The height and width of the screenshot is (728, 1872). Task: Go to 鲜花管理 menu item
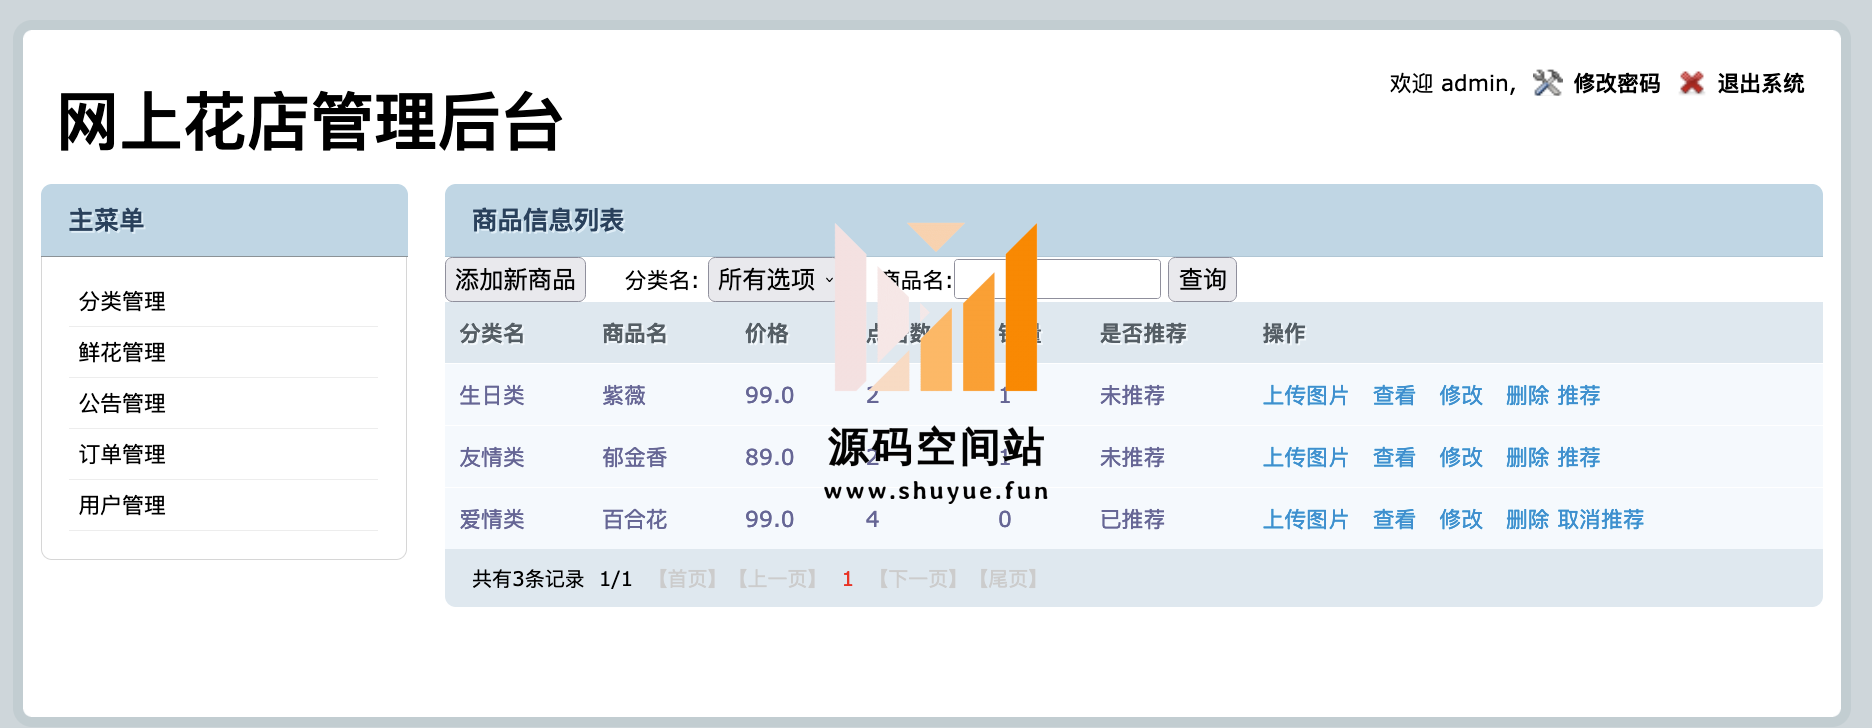pos(122,352)
